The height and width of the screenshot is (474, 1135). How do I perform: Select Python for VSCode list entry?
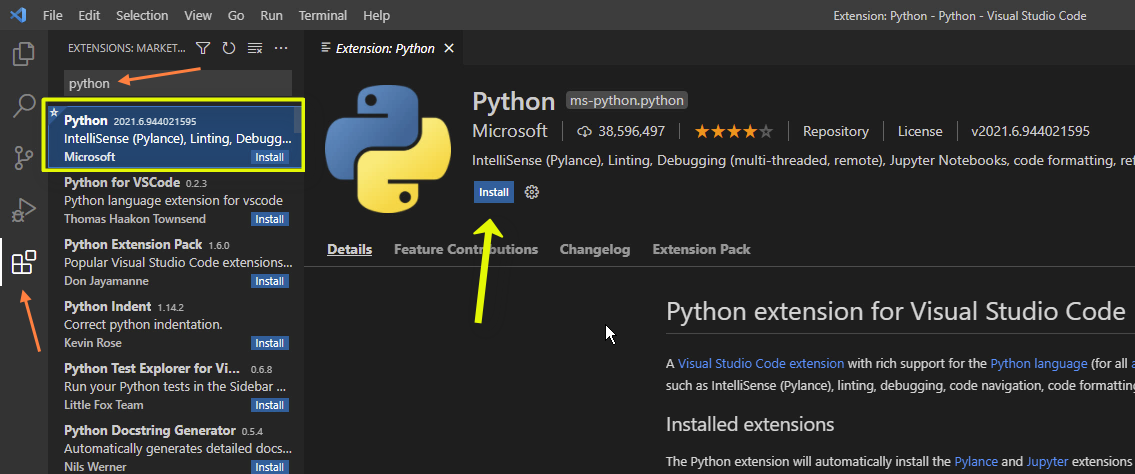177,200
